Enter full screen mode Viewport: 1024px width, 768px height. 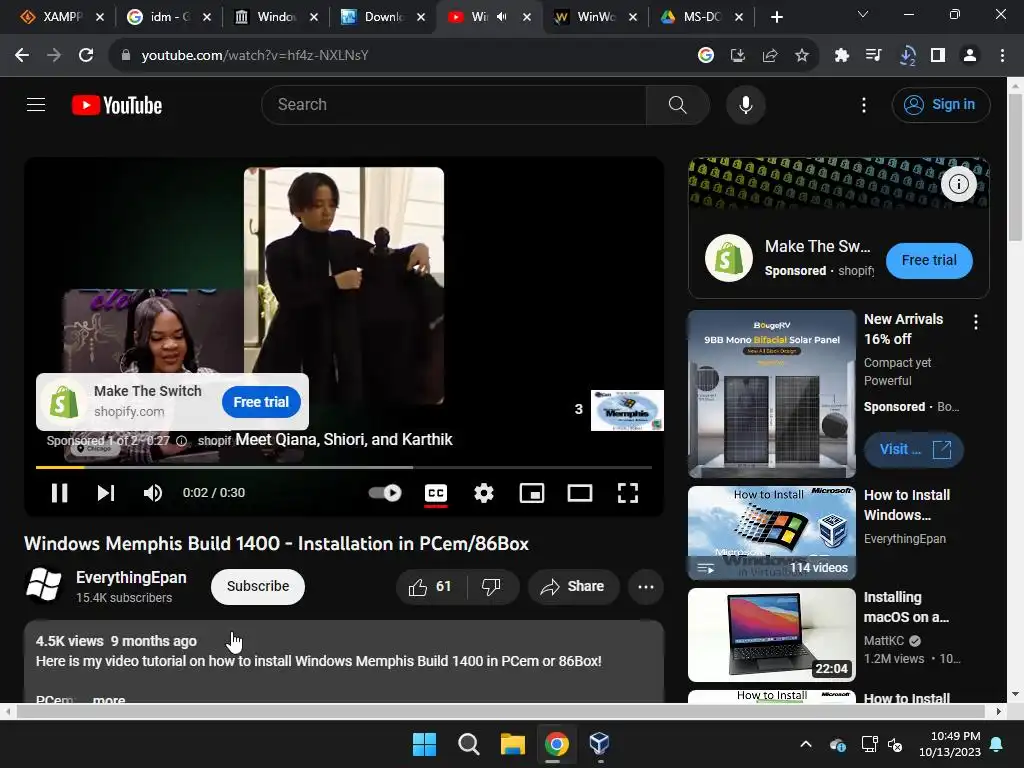[628, 493]
